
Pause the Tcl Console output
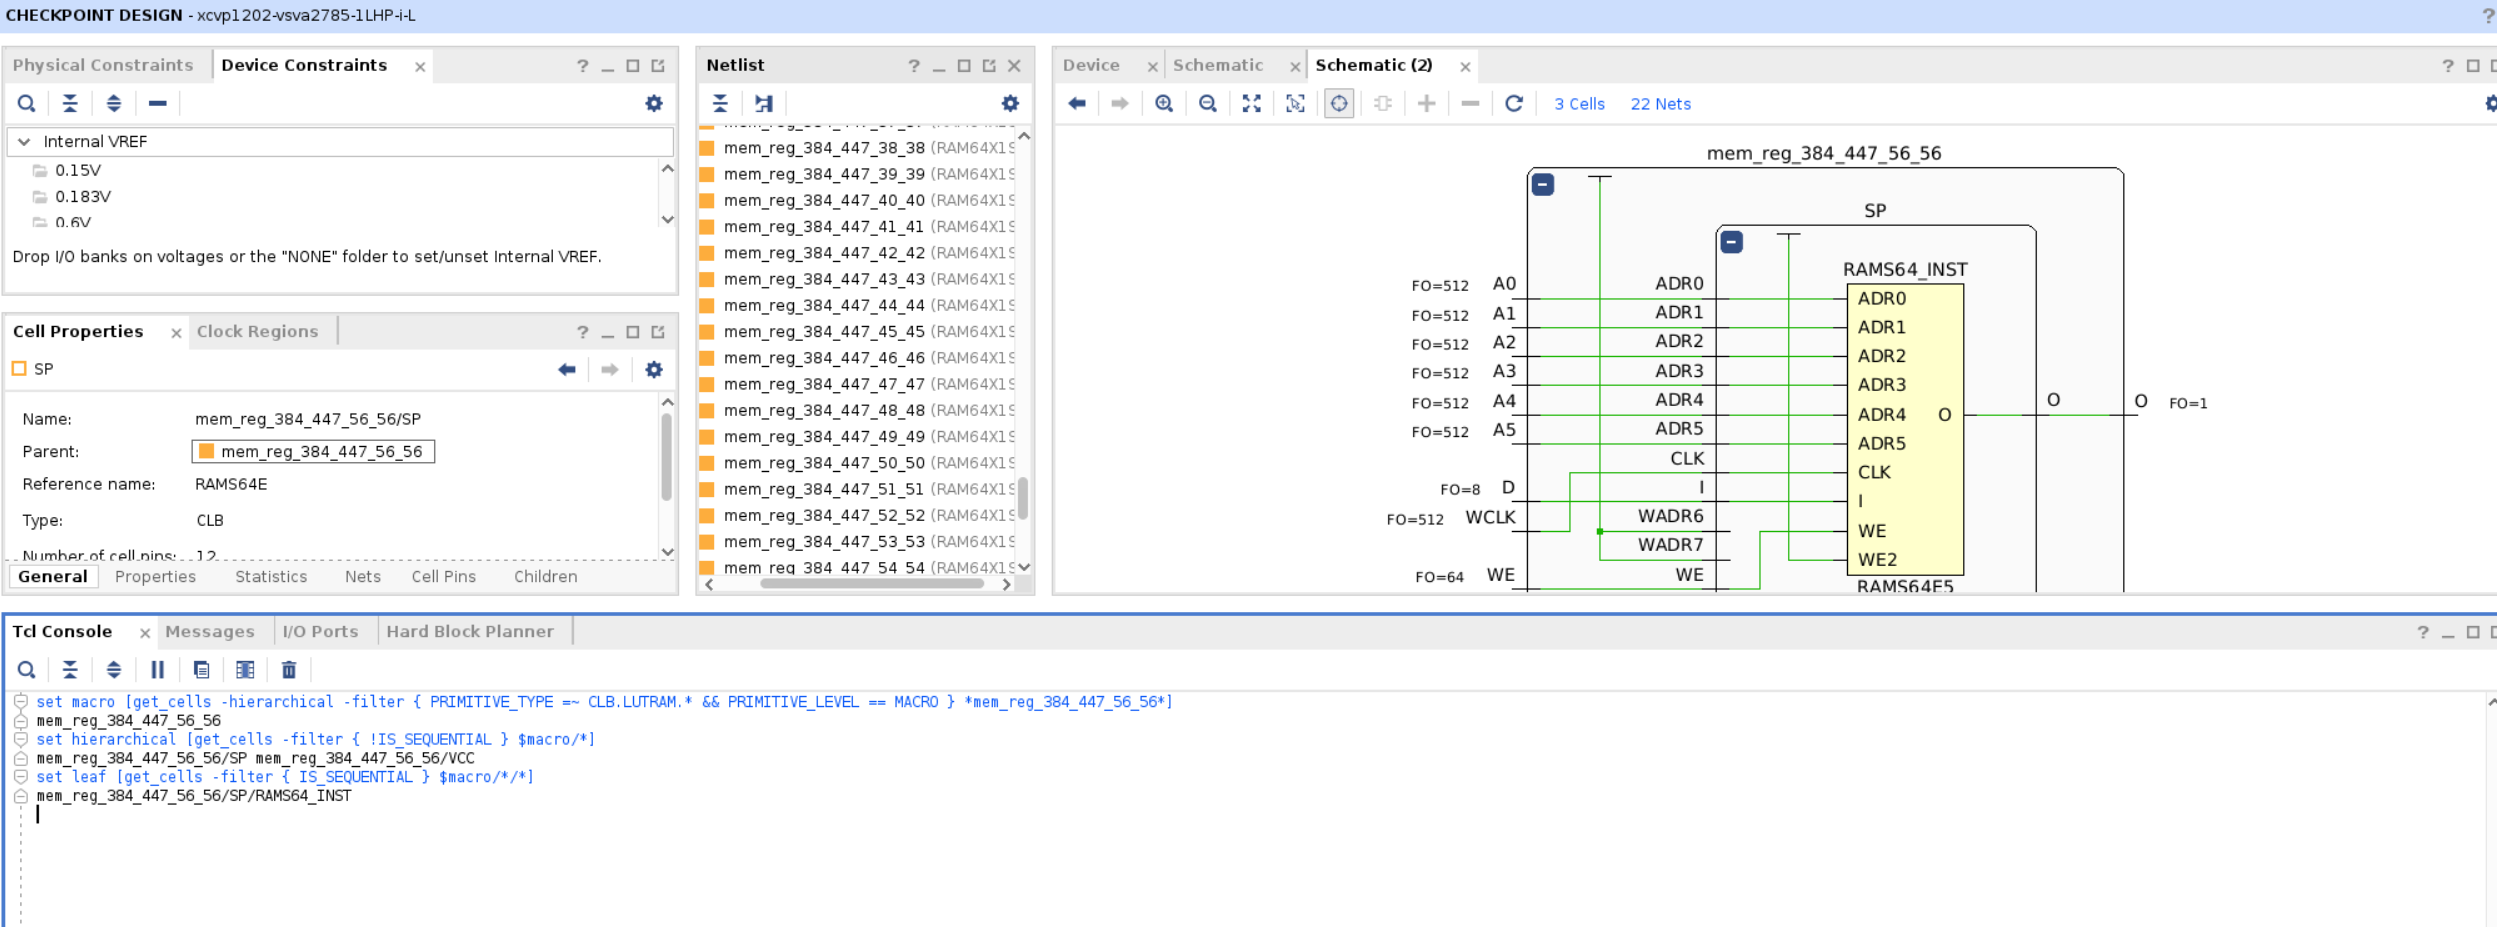pyautogui.click(x=157, y=670)
